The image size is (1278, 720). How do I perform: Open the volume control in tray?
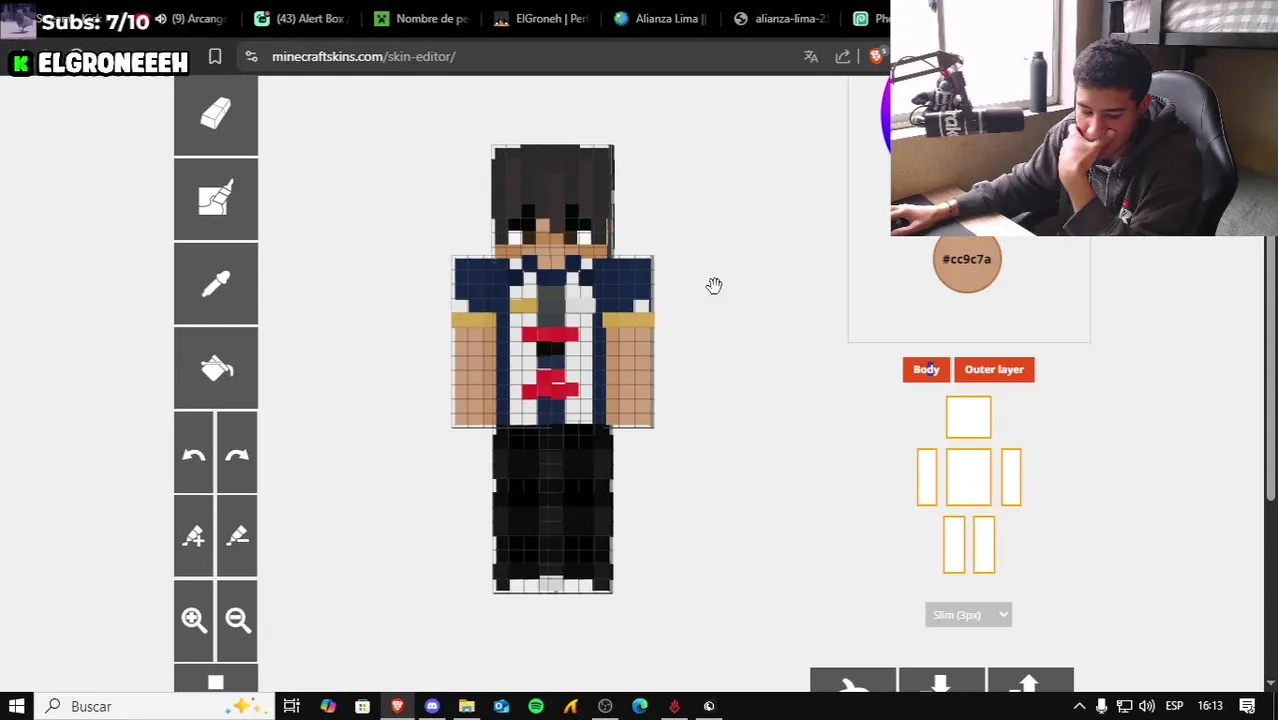(1146, 706)
